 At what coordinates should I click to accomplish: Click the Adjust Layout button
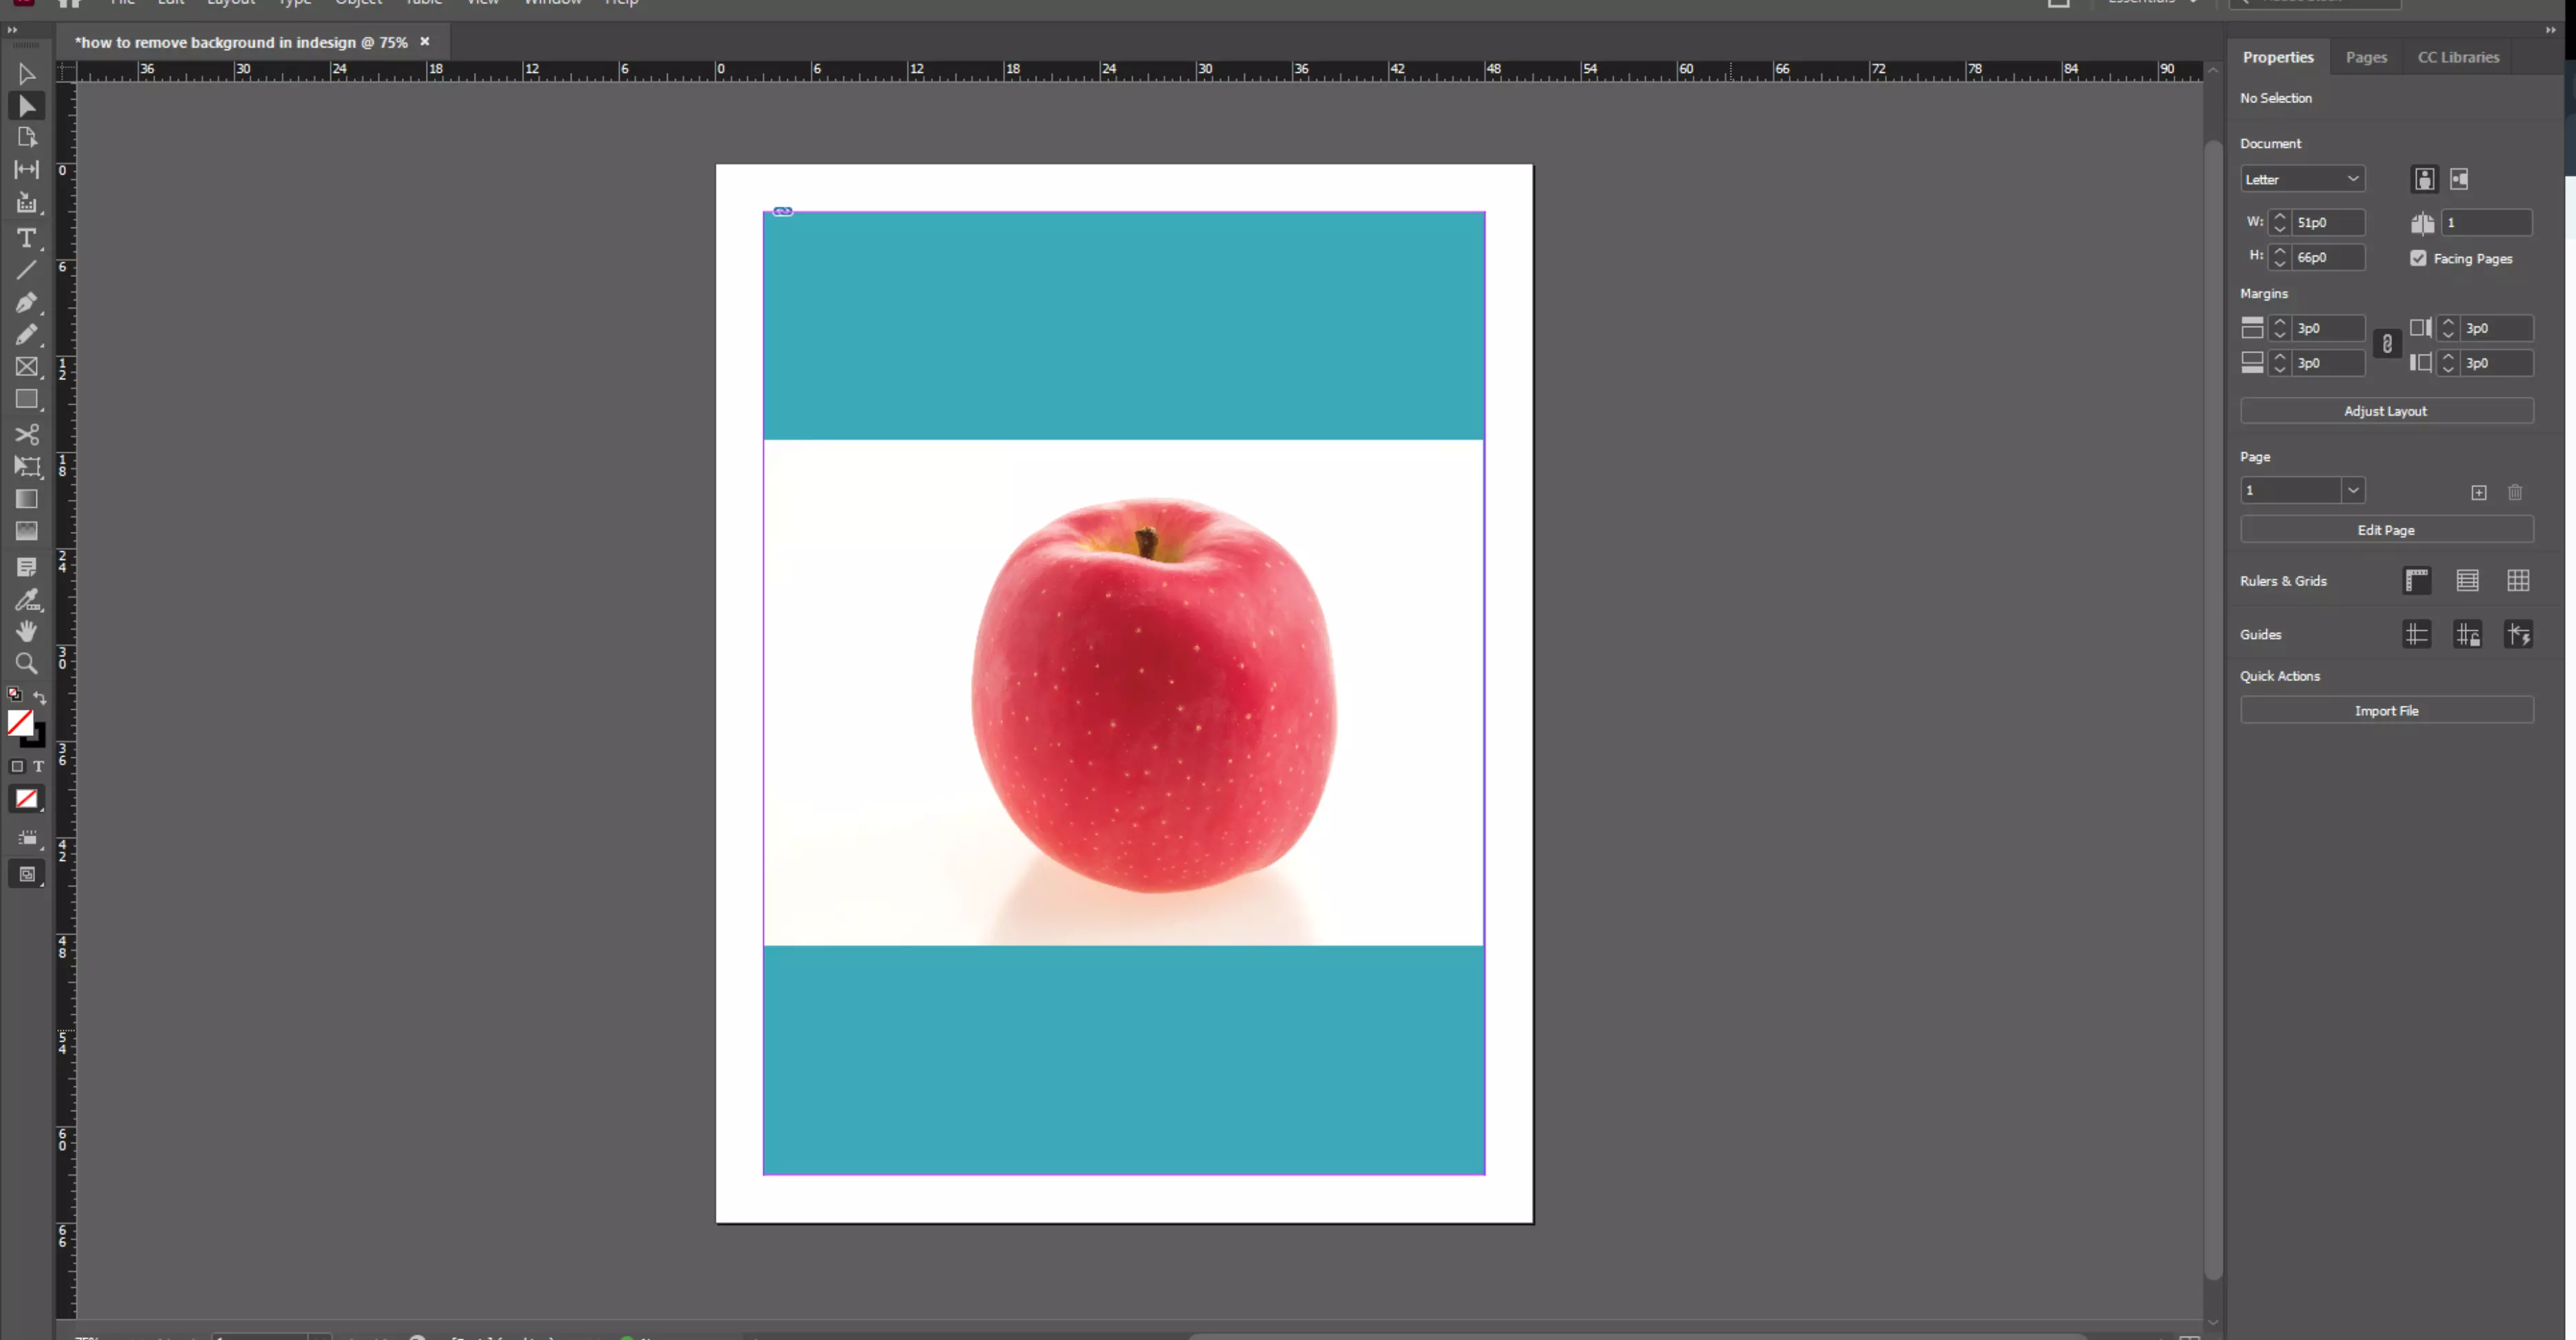[x=2386, y=411]
